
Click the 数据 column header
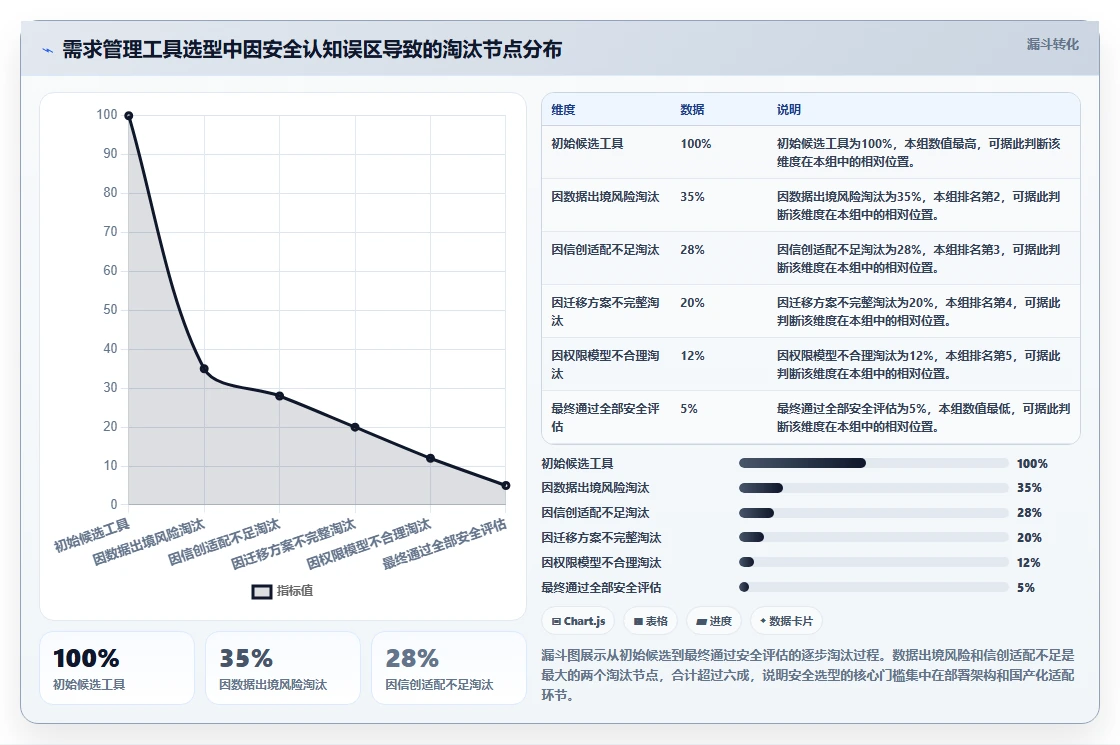pos(692,109)
